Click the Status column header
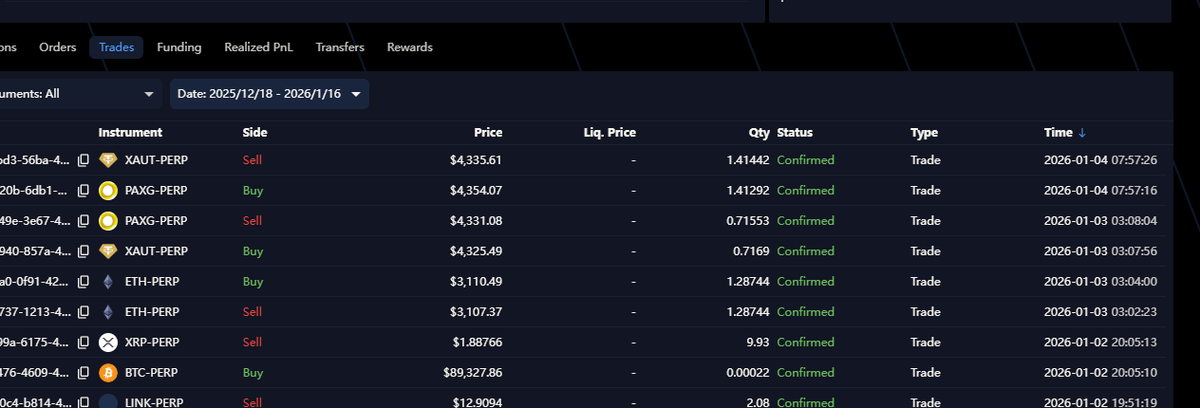 point(795,132)
